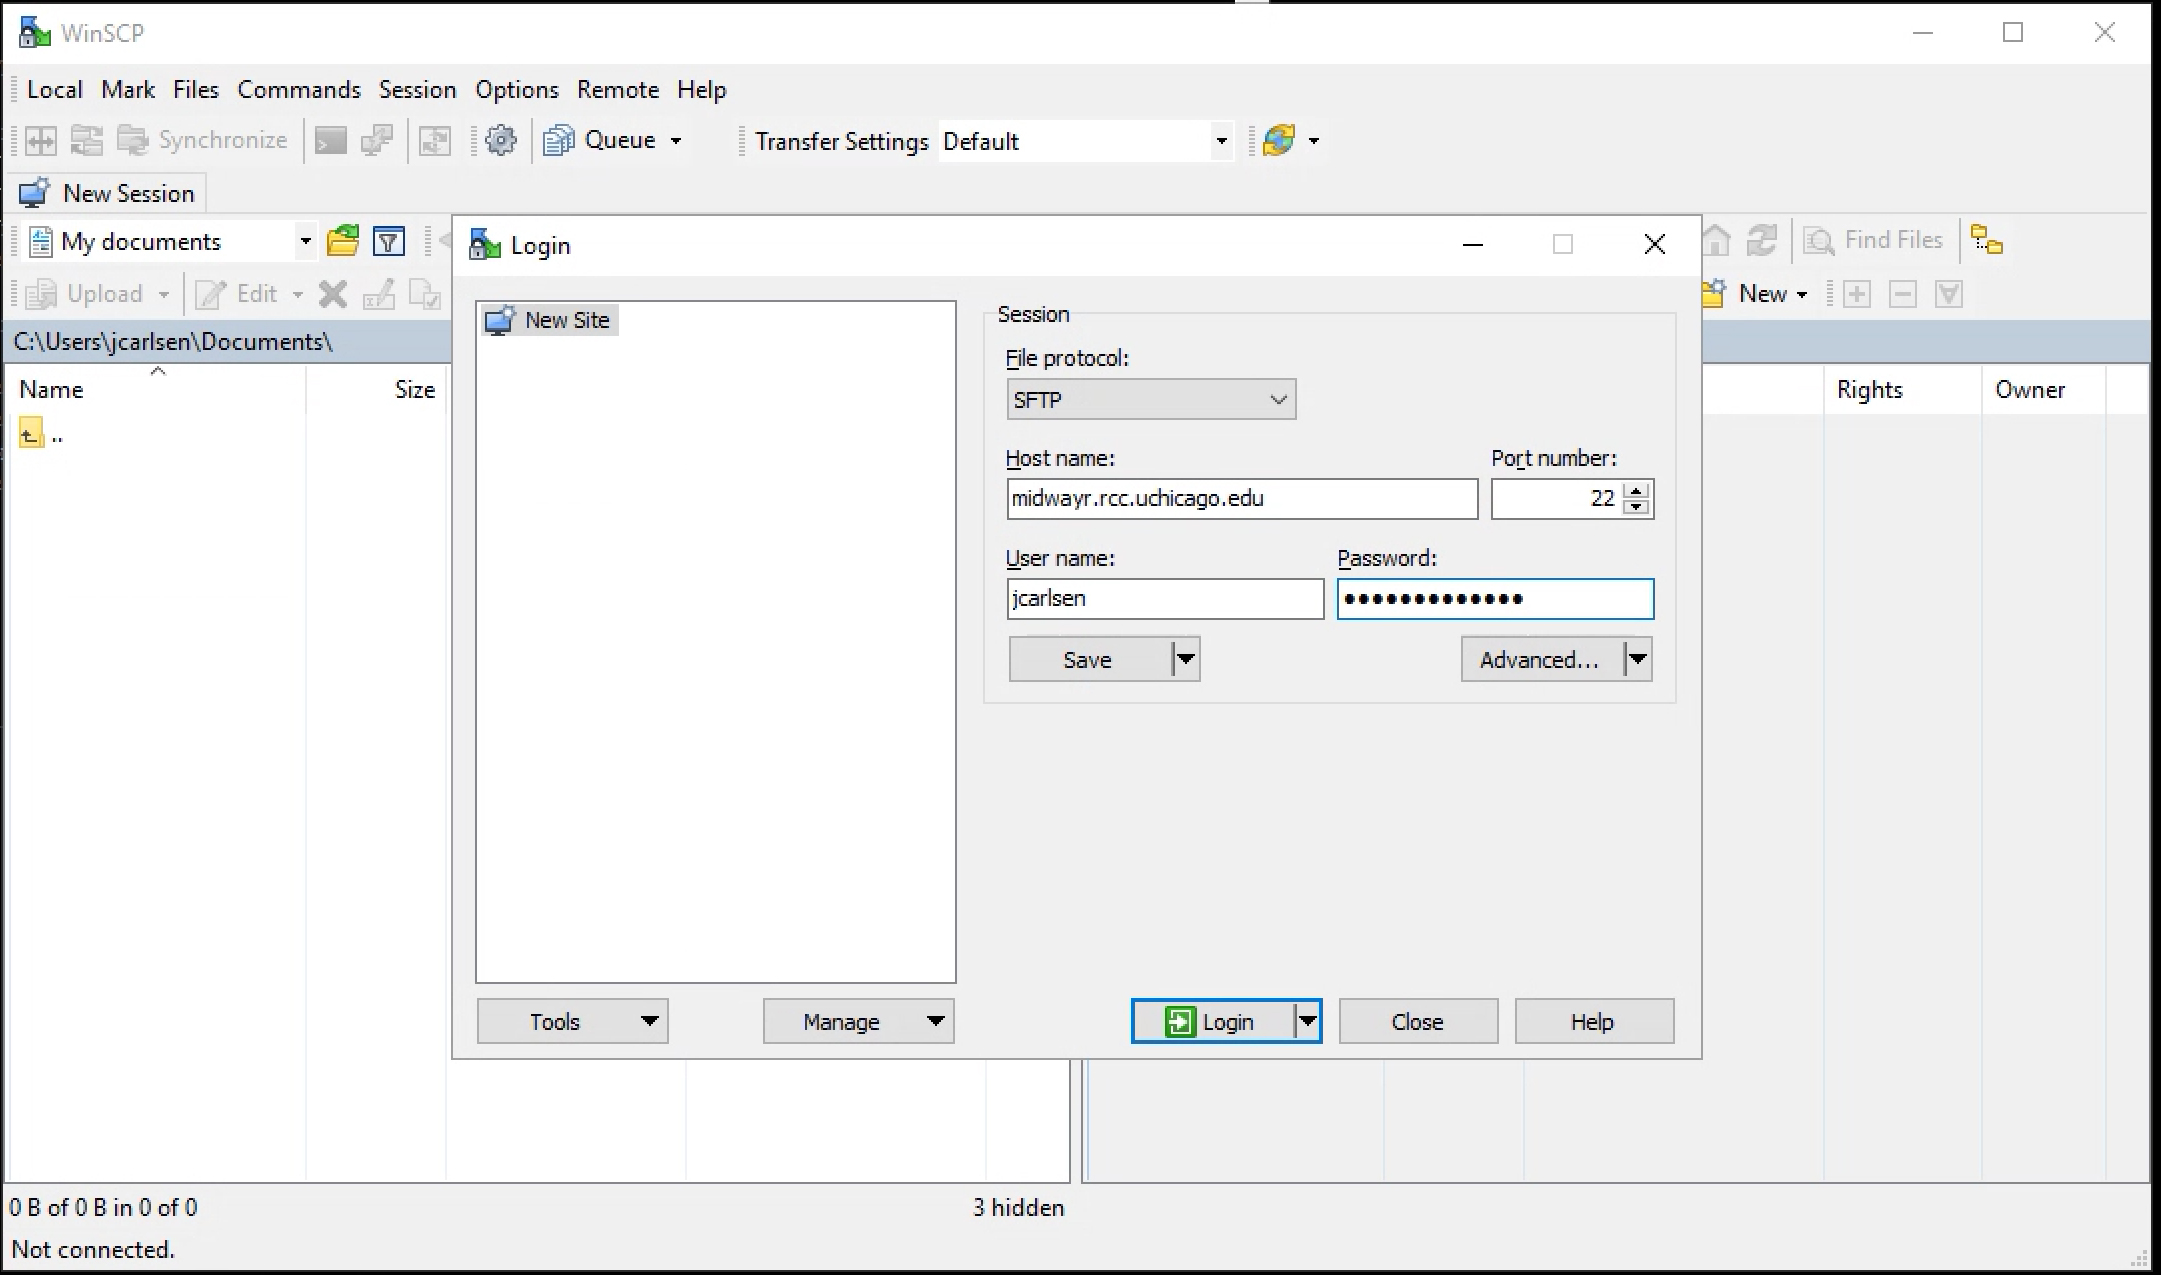This screenshot has height=1275, width=2161.
Task: Select the New Session tab
Action: 107,193
